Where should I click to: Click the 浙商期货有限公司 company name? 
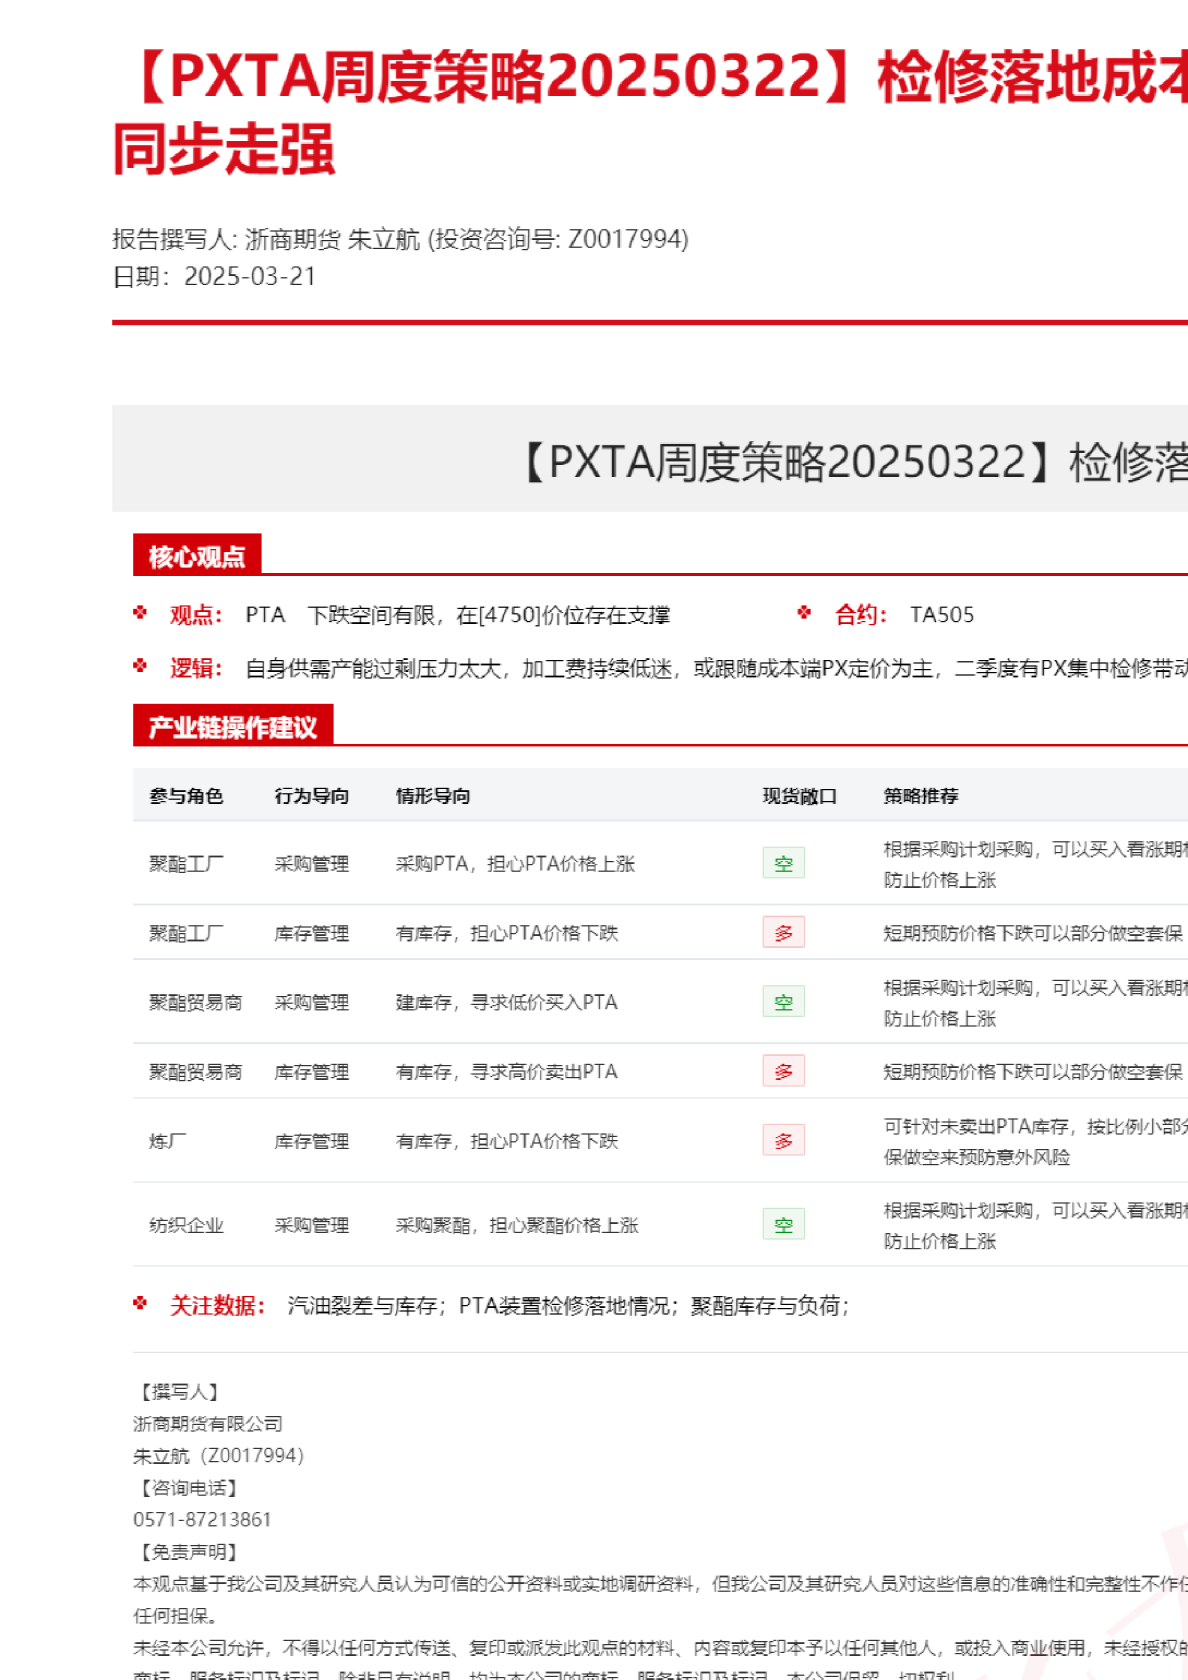(x=208, y=1424)
